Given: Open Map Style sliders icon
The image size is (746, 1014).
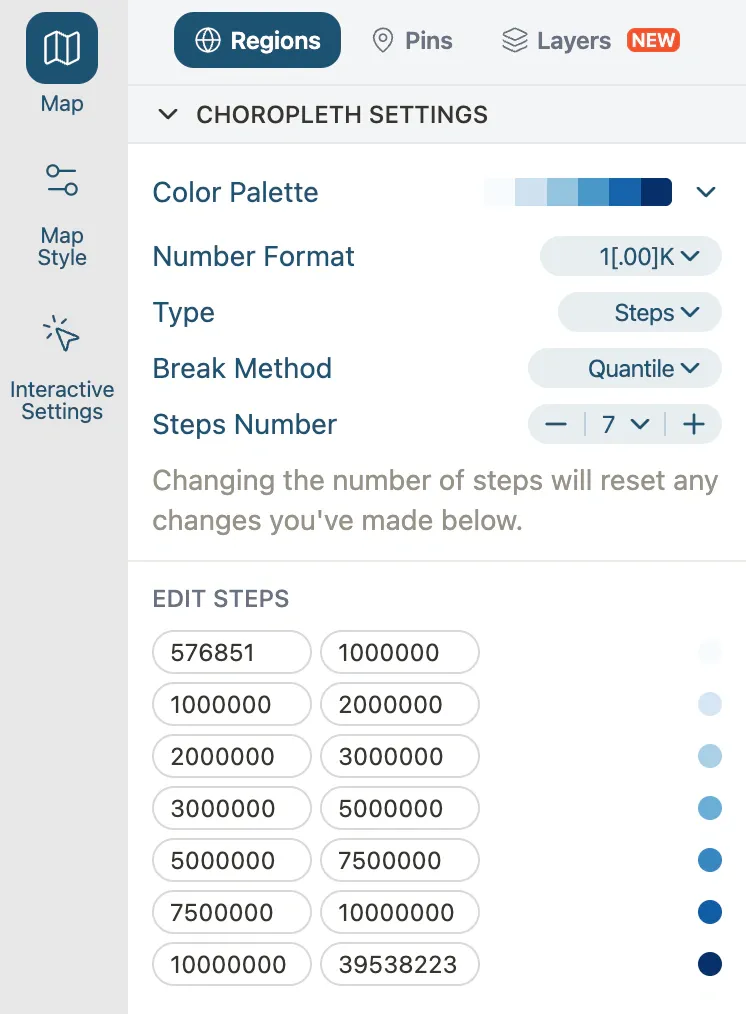Looking at the screenshot, I should (62, 181).
